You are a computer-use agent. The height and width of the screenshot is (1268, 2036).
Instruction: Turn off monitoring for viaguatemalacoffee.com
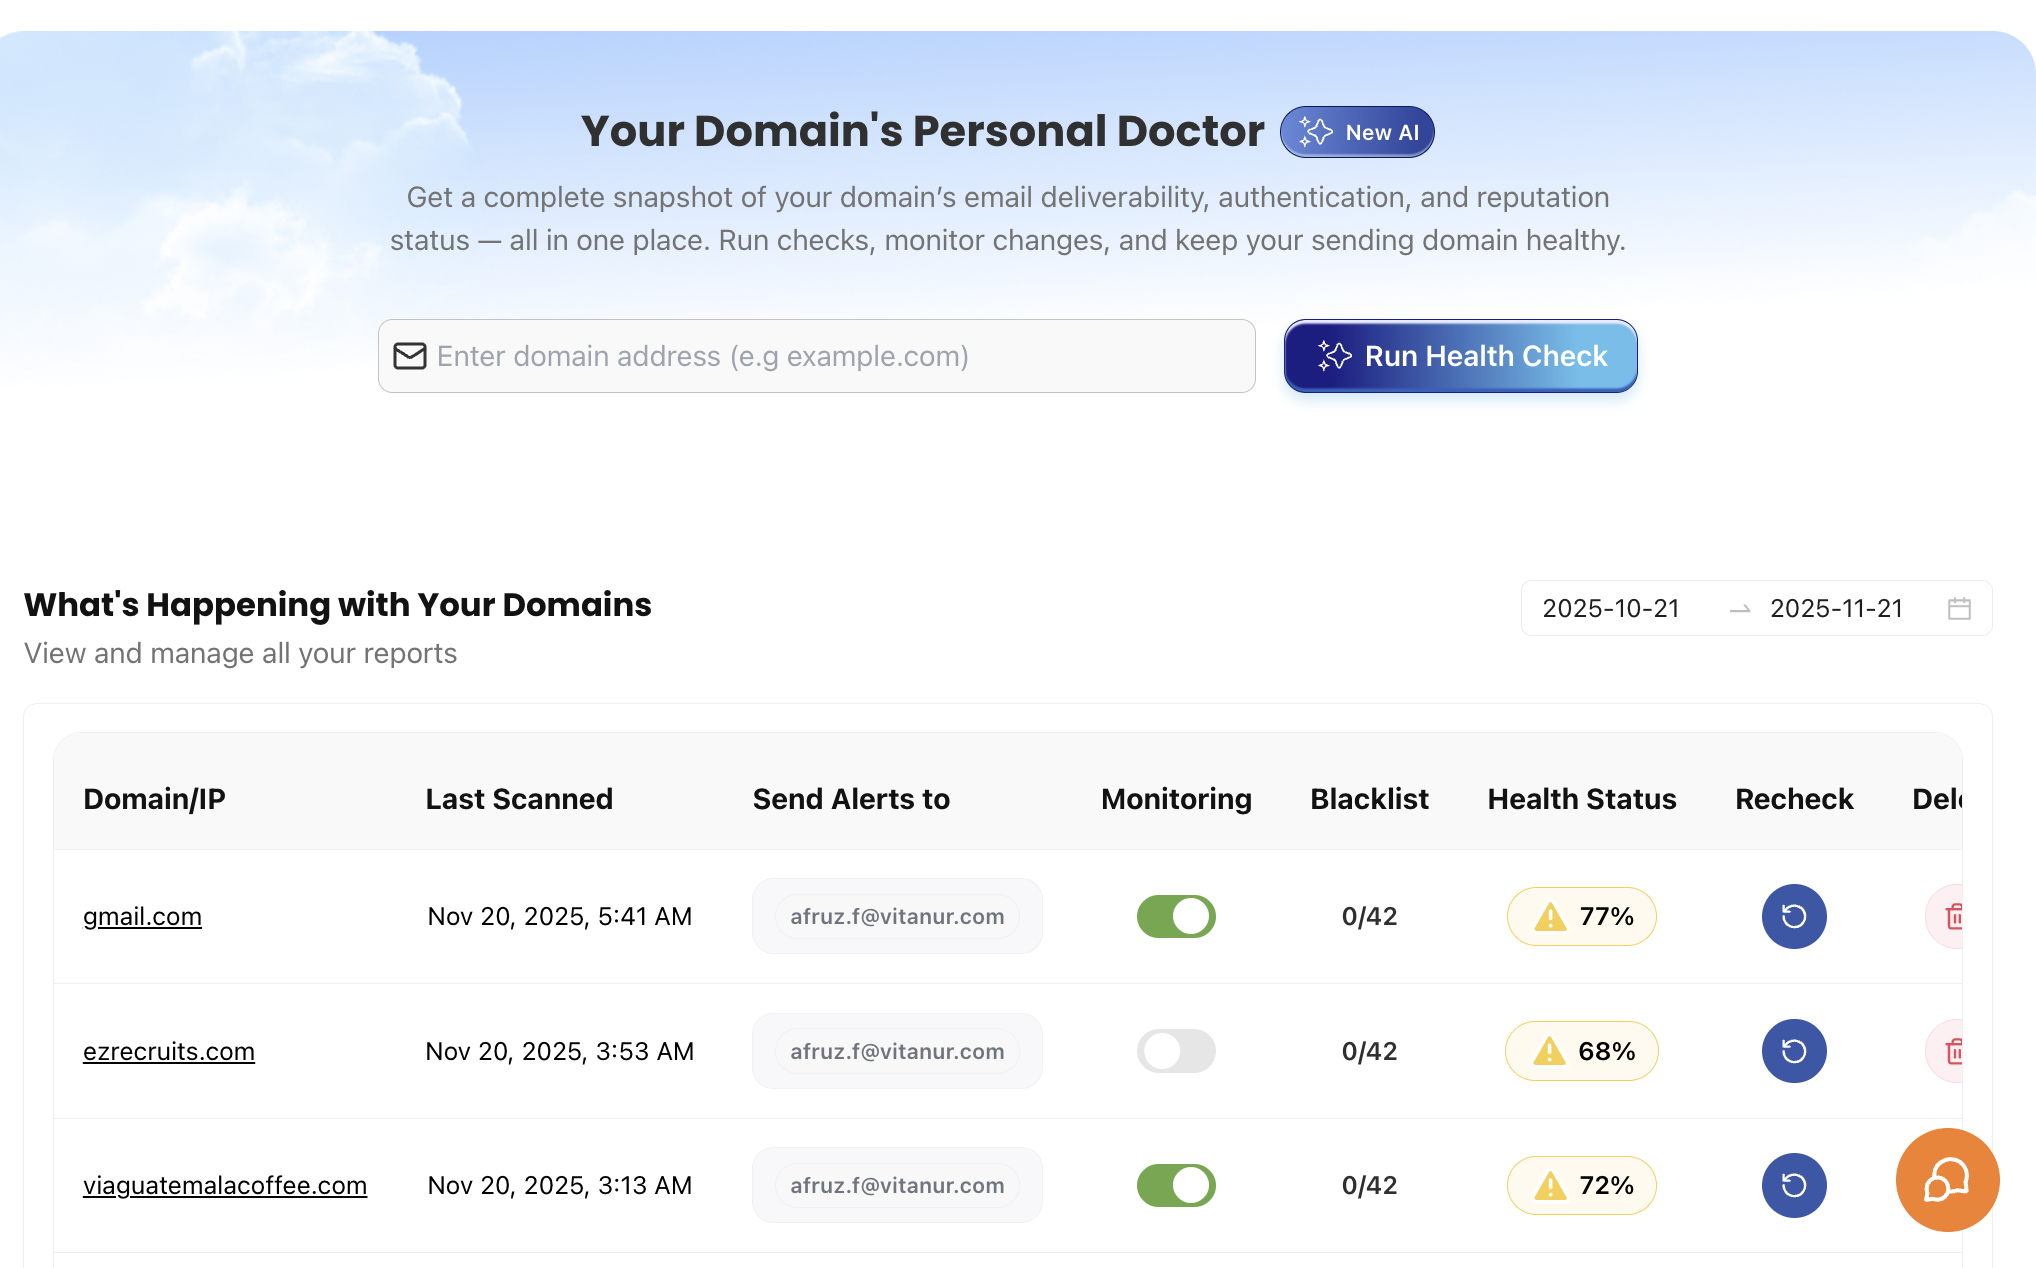[x=1176, y=1185]
